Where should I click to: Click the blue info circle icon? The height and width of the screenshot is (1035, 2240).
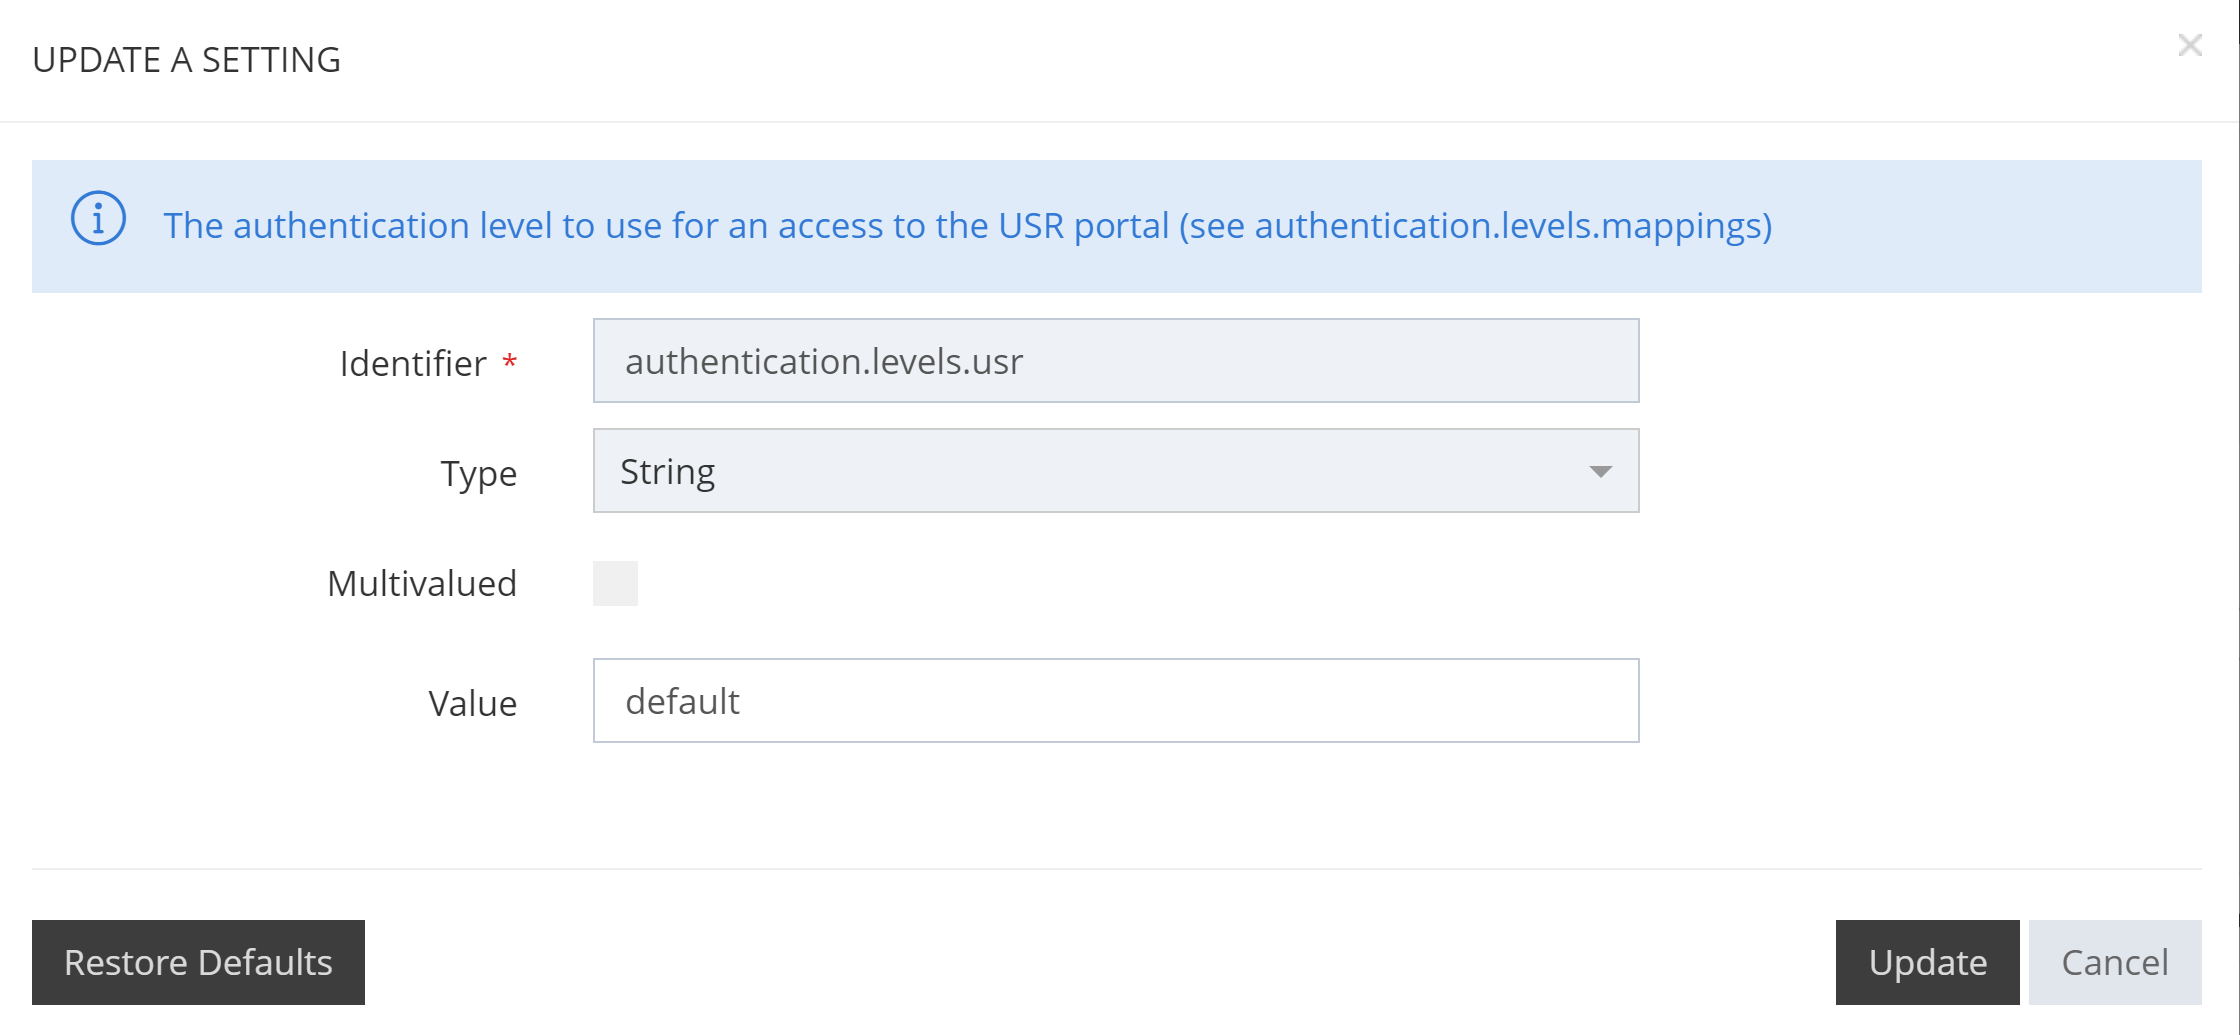[98, 218]
